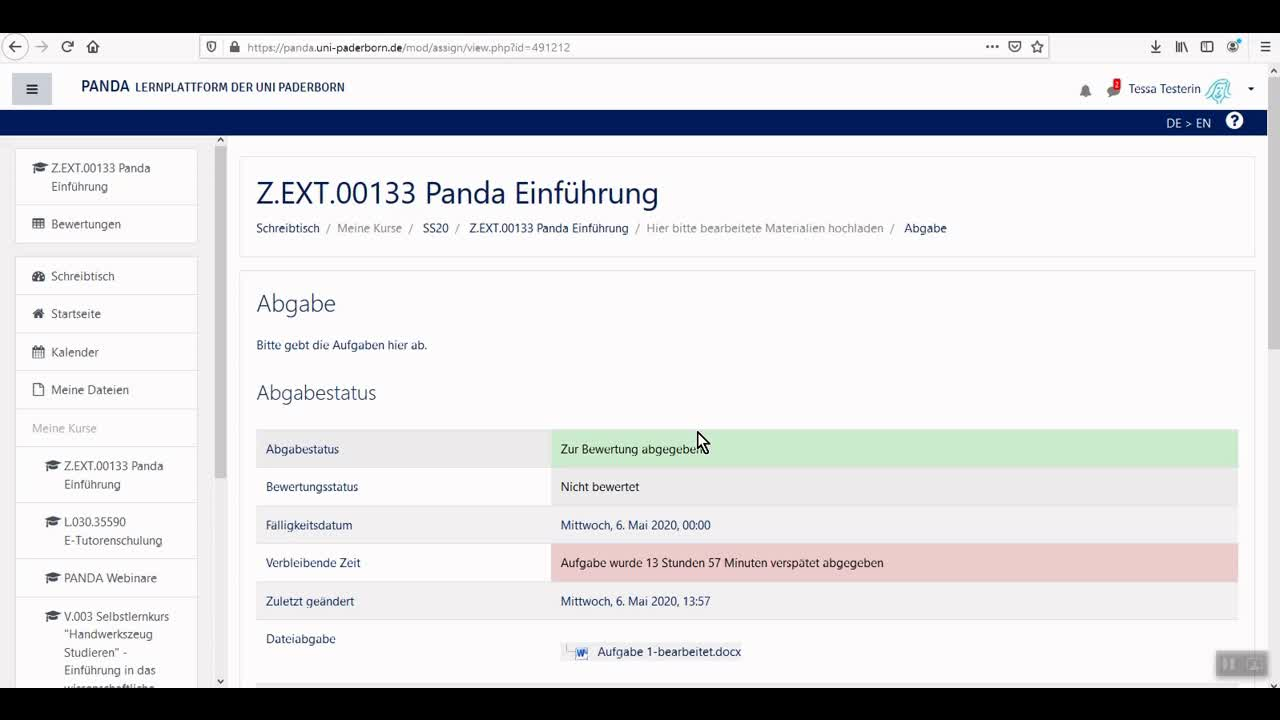Reload the page with the refresh icon
Image resolution: width=1280 pixels, height=720 pixels.
coord(66,46)
